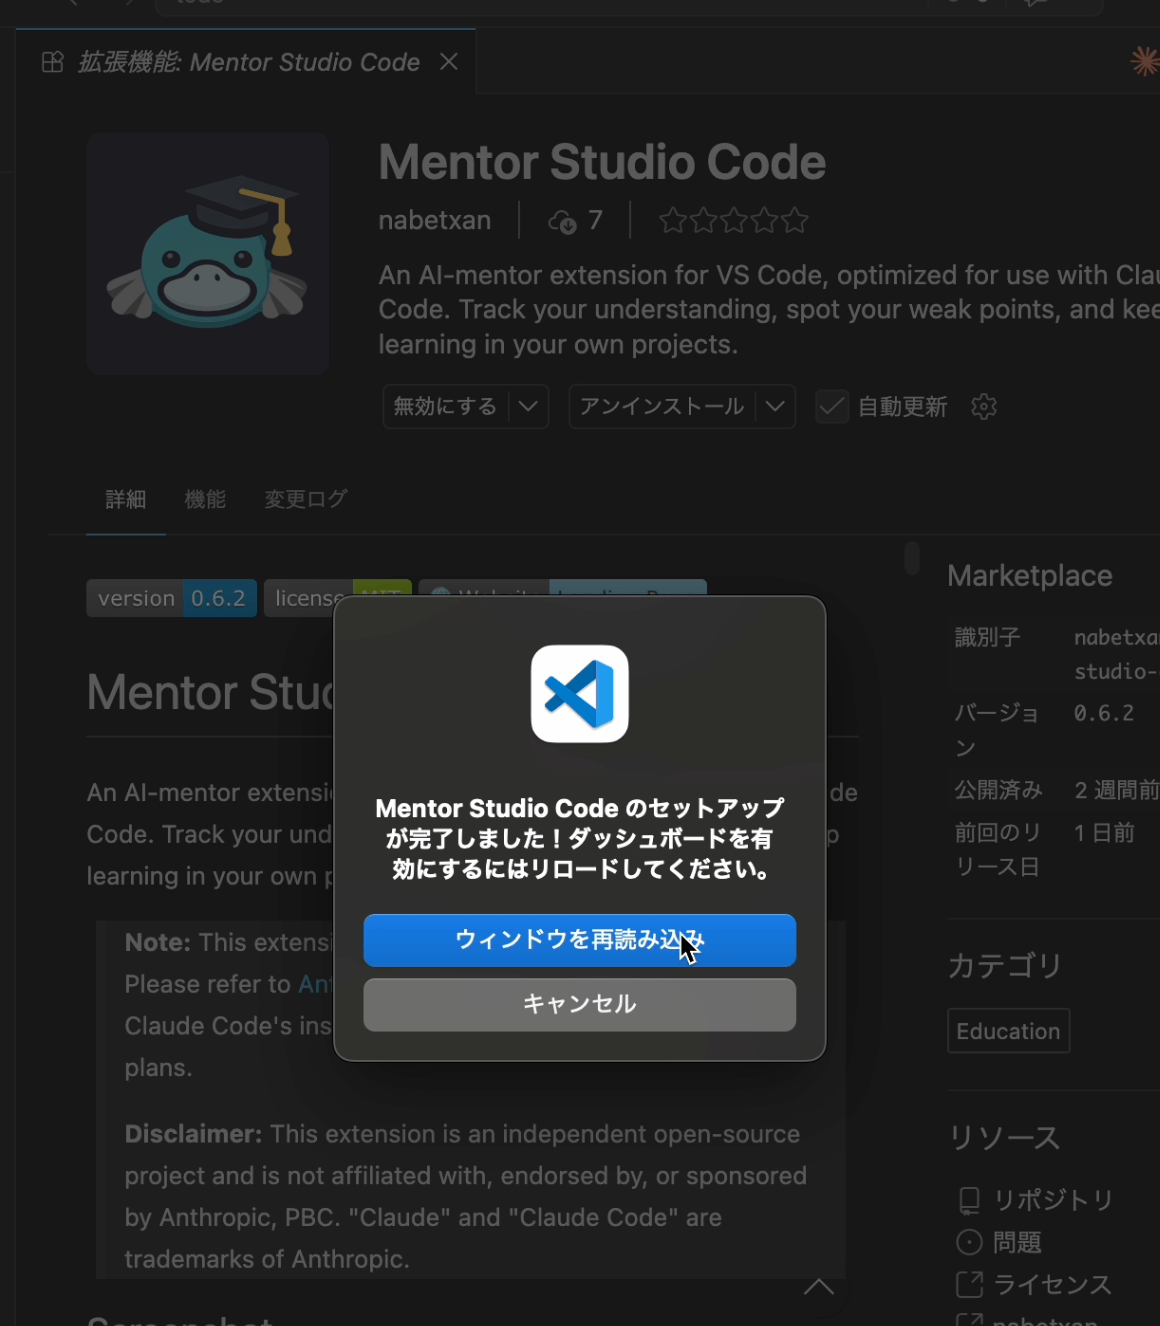Open the 問題 resource link
Image resolution: width=1160 pixels, height=1326 pixels.
[1017, 1242]
